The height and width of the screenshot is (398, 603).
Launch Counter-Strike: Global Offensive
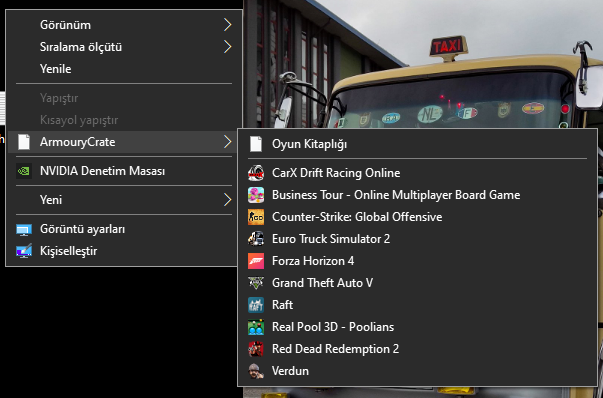click(418, 217)
